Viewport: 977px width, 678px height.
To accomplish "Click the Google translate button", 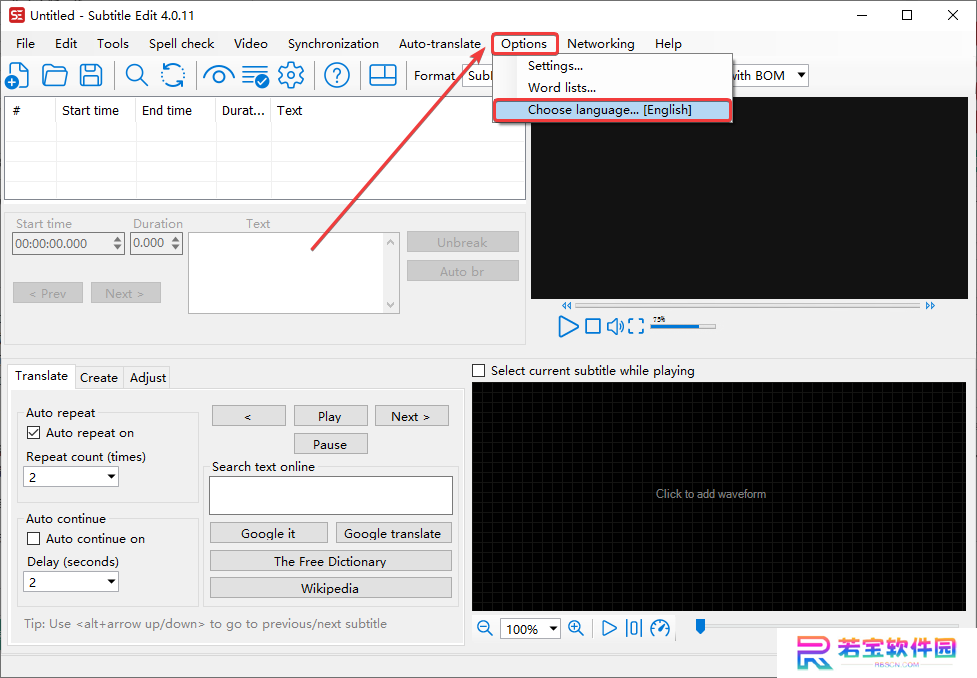I will pos(393,533).
